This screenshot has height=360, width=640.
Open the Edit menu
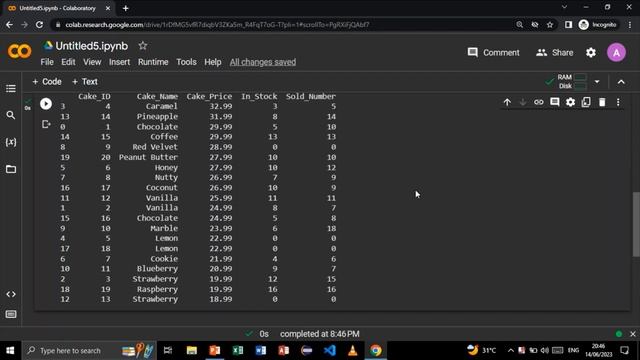(x=68, y=62)
